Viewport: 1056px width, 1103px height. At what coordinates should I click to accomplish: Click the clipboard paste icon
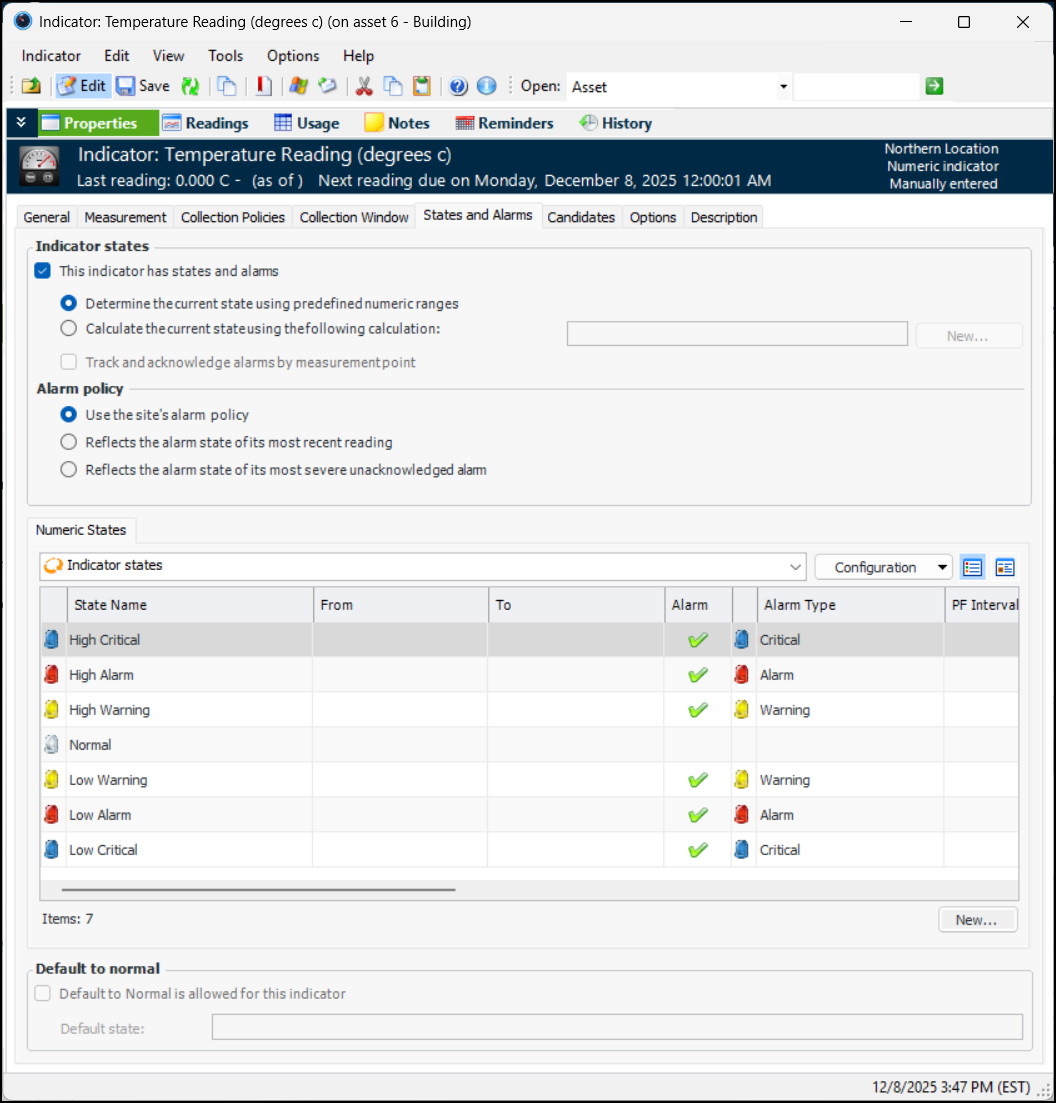pos(422,86)
